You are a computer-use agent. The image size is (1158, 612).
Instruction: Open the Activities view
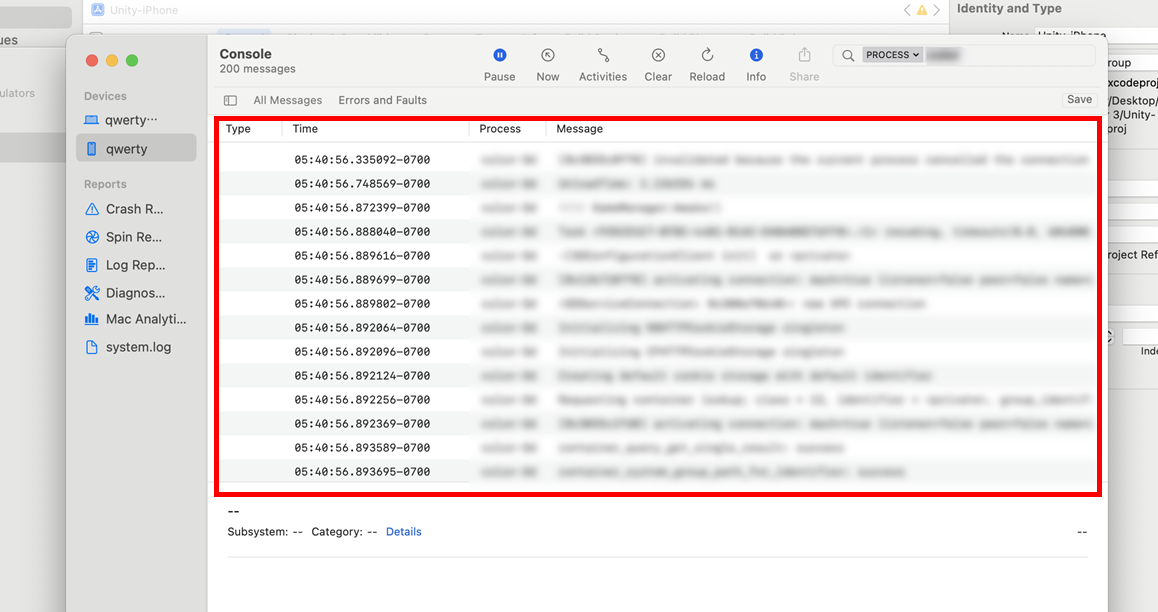click(x=603, y=64)
